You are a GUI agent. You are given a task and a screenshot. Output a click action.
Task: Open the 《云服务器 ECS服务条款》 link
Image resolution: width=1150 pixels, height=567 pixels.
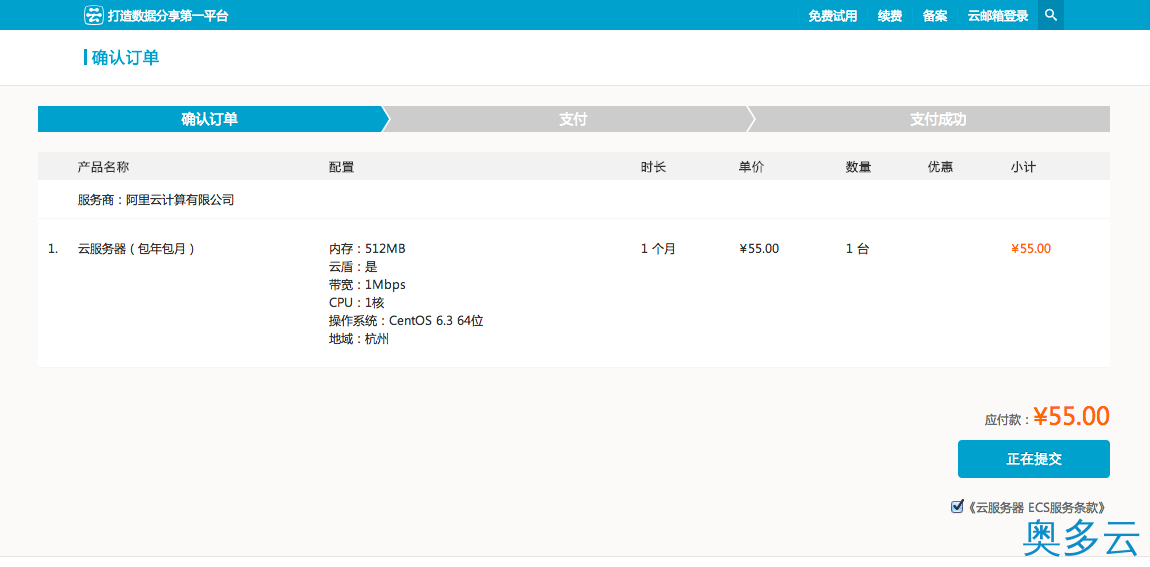click(1036, 507)
